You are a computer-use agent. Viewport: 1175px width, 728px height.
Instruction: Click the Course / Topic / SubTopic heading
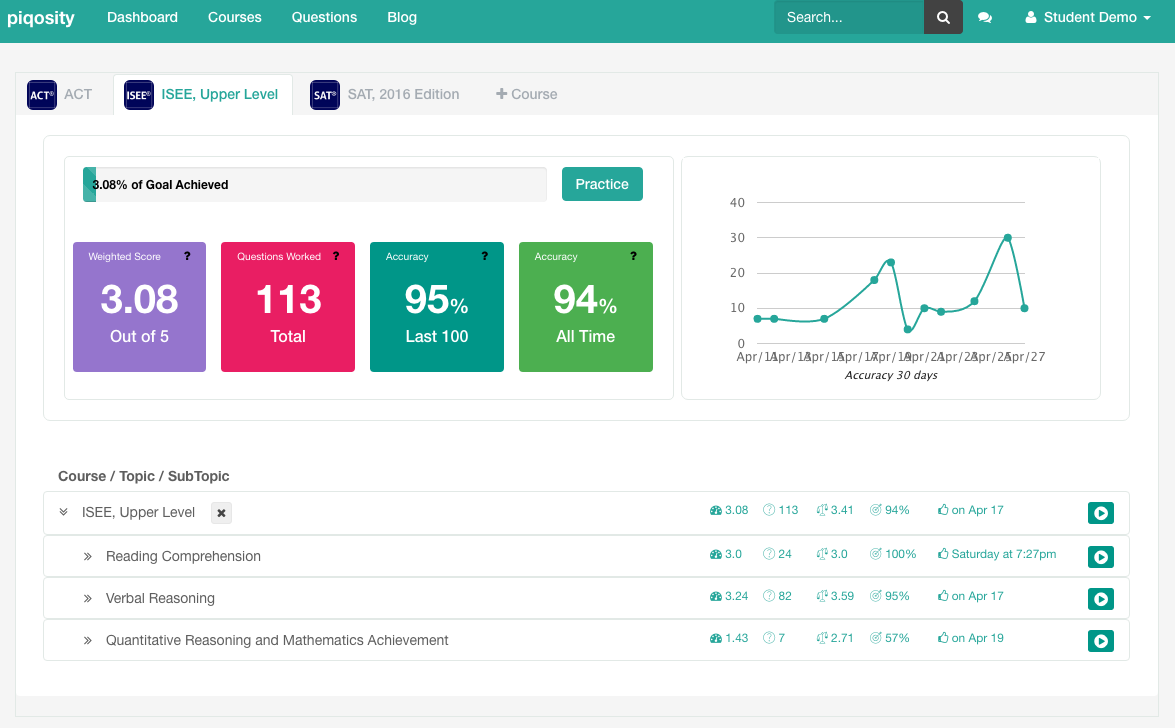[x=144, y=476]
